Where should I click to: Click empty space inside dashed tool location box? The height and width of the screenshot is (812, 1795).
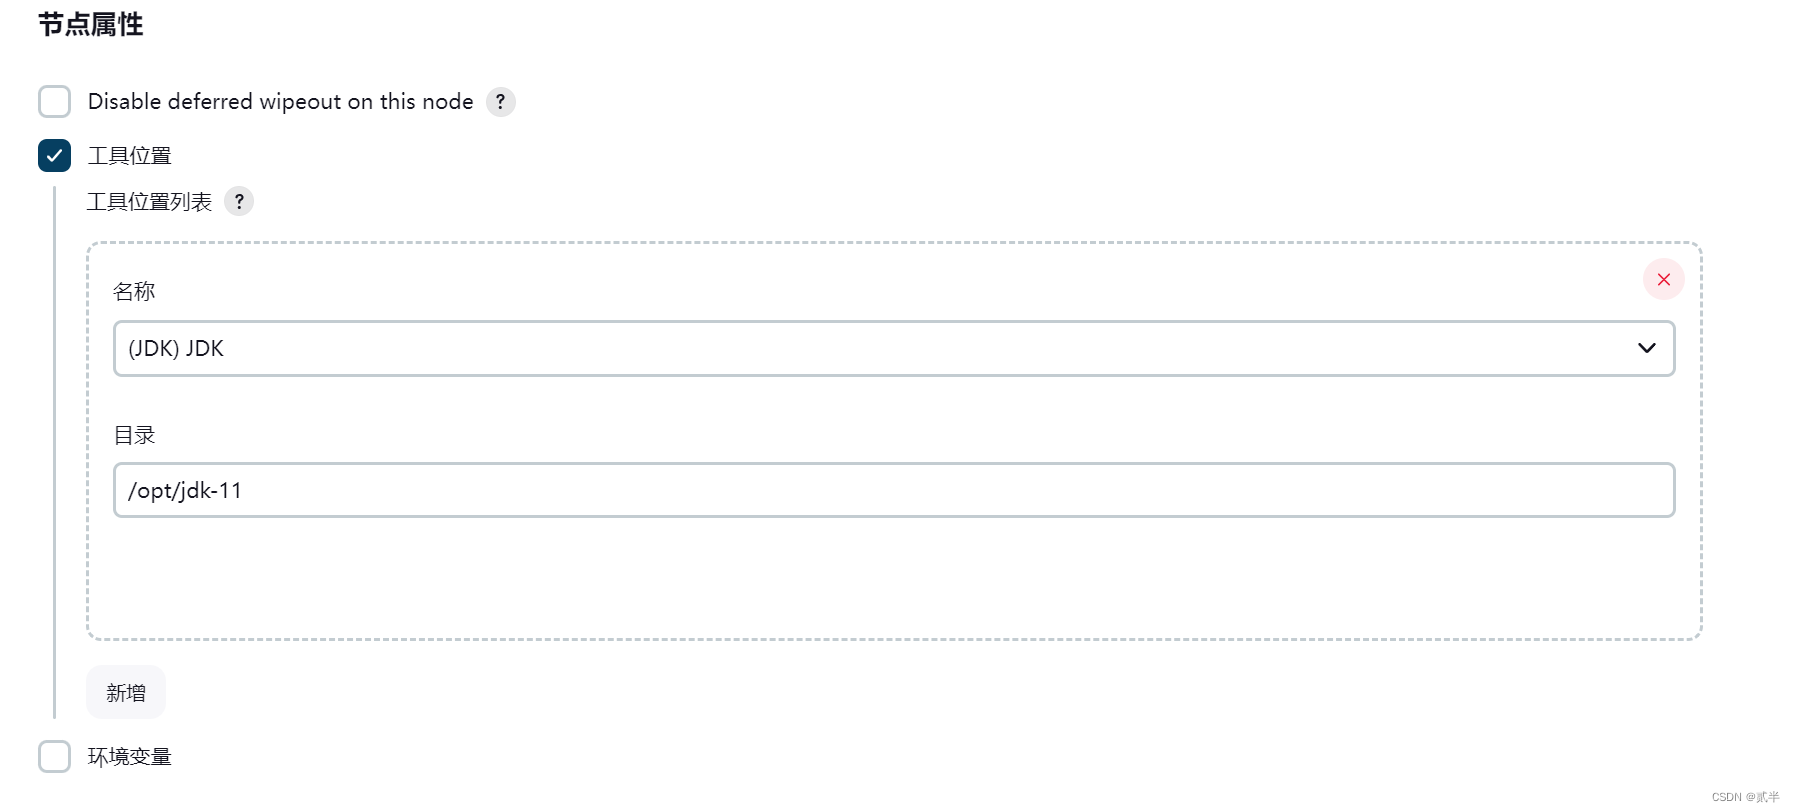tap(894, 580)
